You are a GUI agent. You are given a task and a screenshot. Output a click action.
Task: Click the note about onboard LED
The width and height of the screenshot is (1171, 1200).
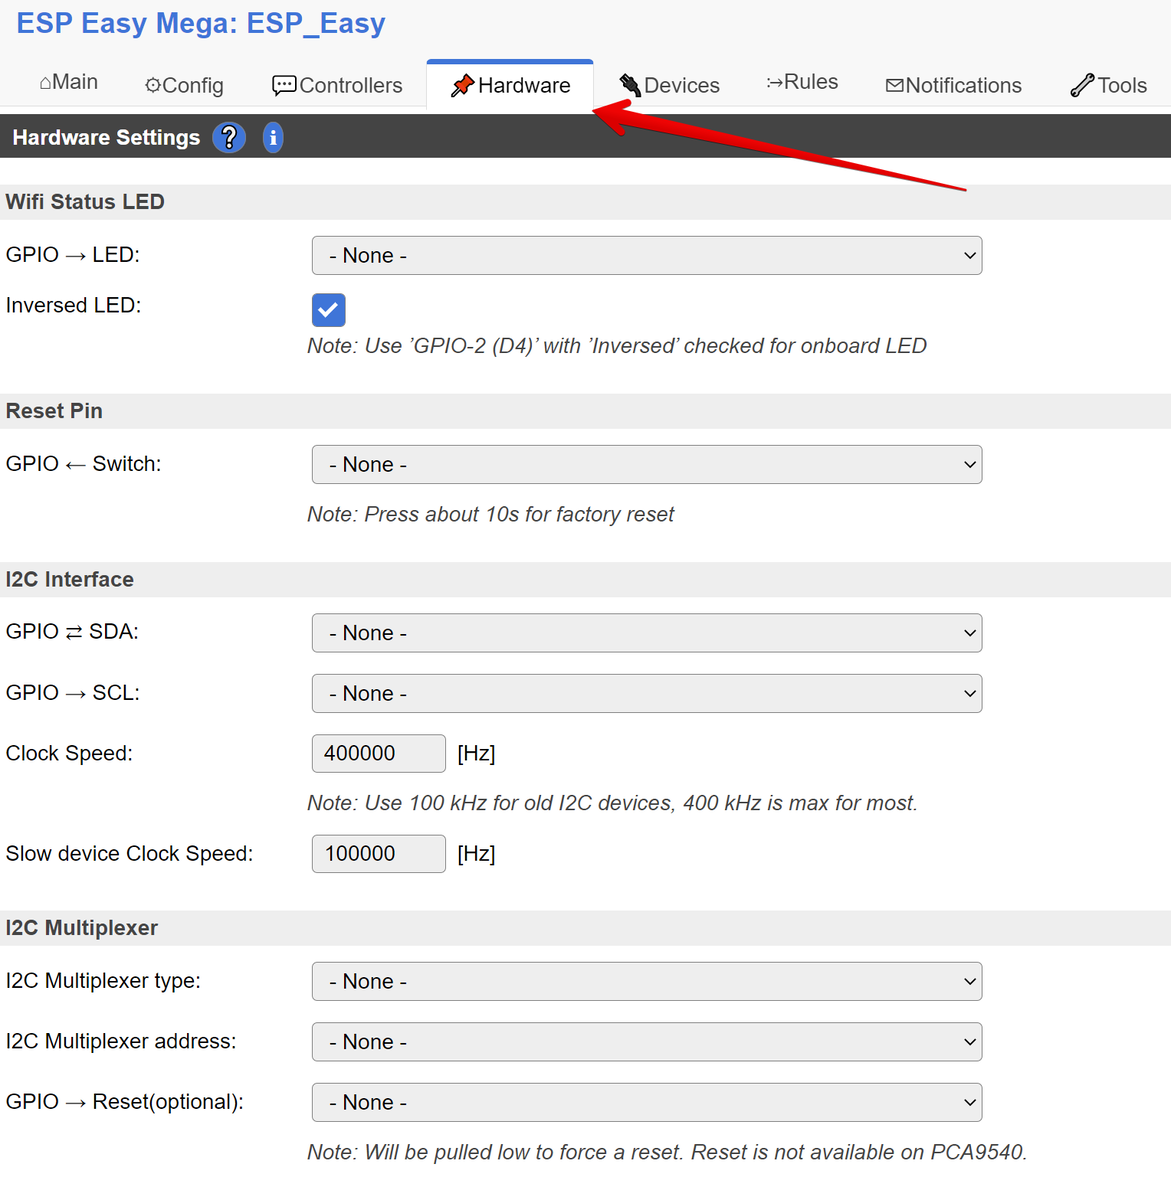(x=617, y=346)
